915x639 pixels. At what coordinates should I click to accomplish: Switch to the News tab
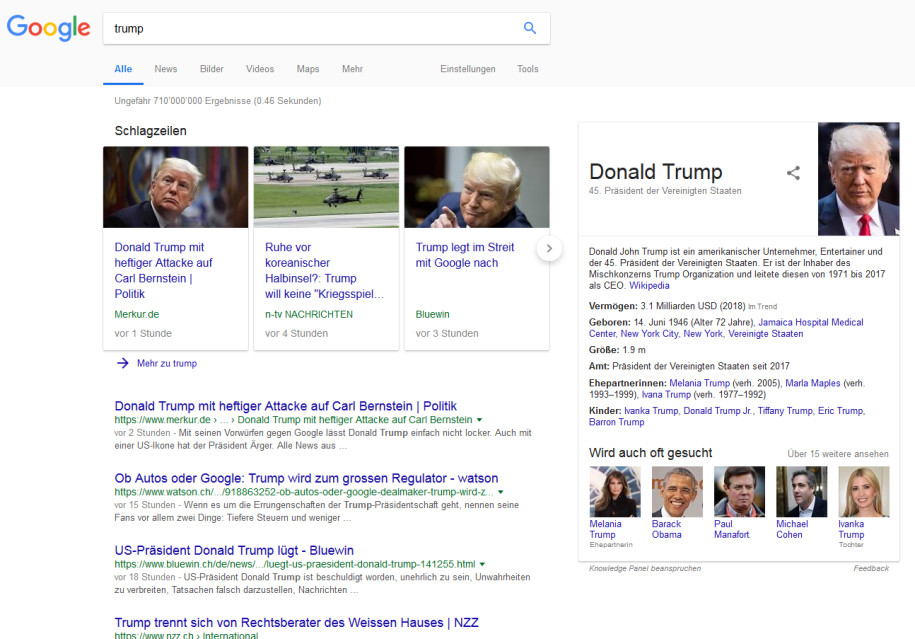click(x=166, y=69)
